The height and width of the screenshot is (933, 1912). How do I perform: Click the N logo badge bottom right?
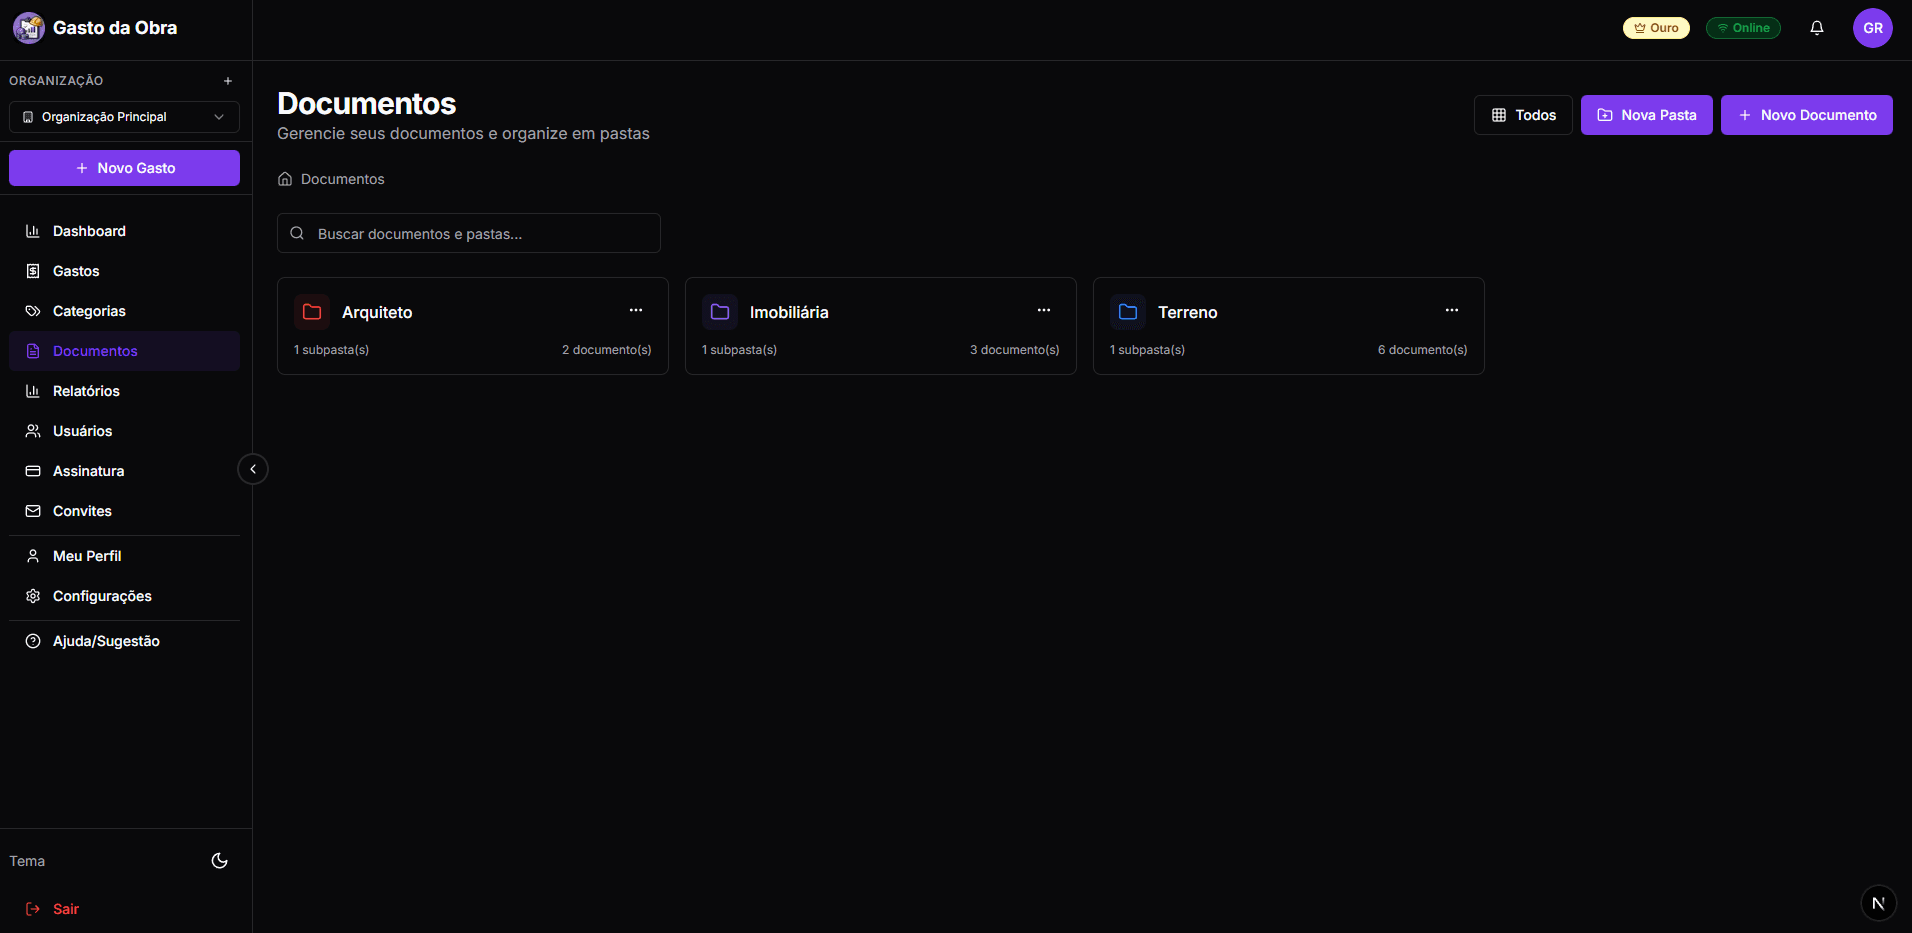point(1878,903)
